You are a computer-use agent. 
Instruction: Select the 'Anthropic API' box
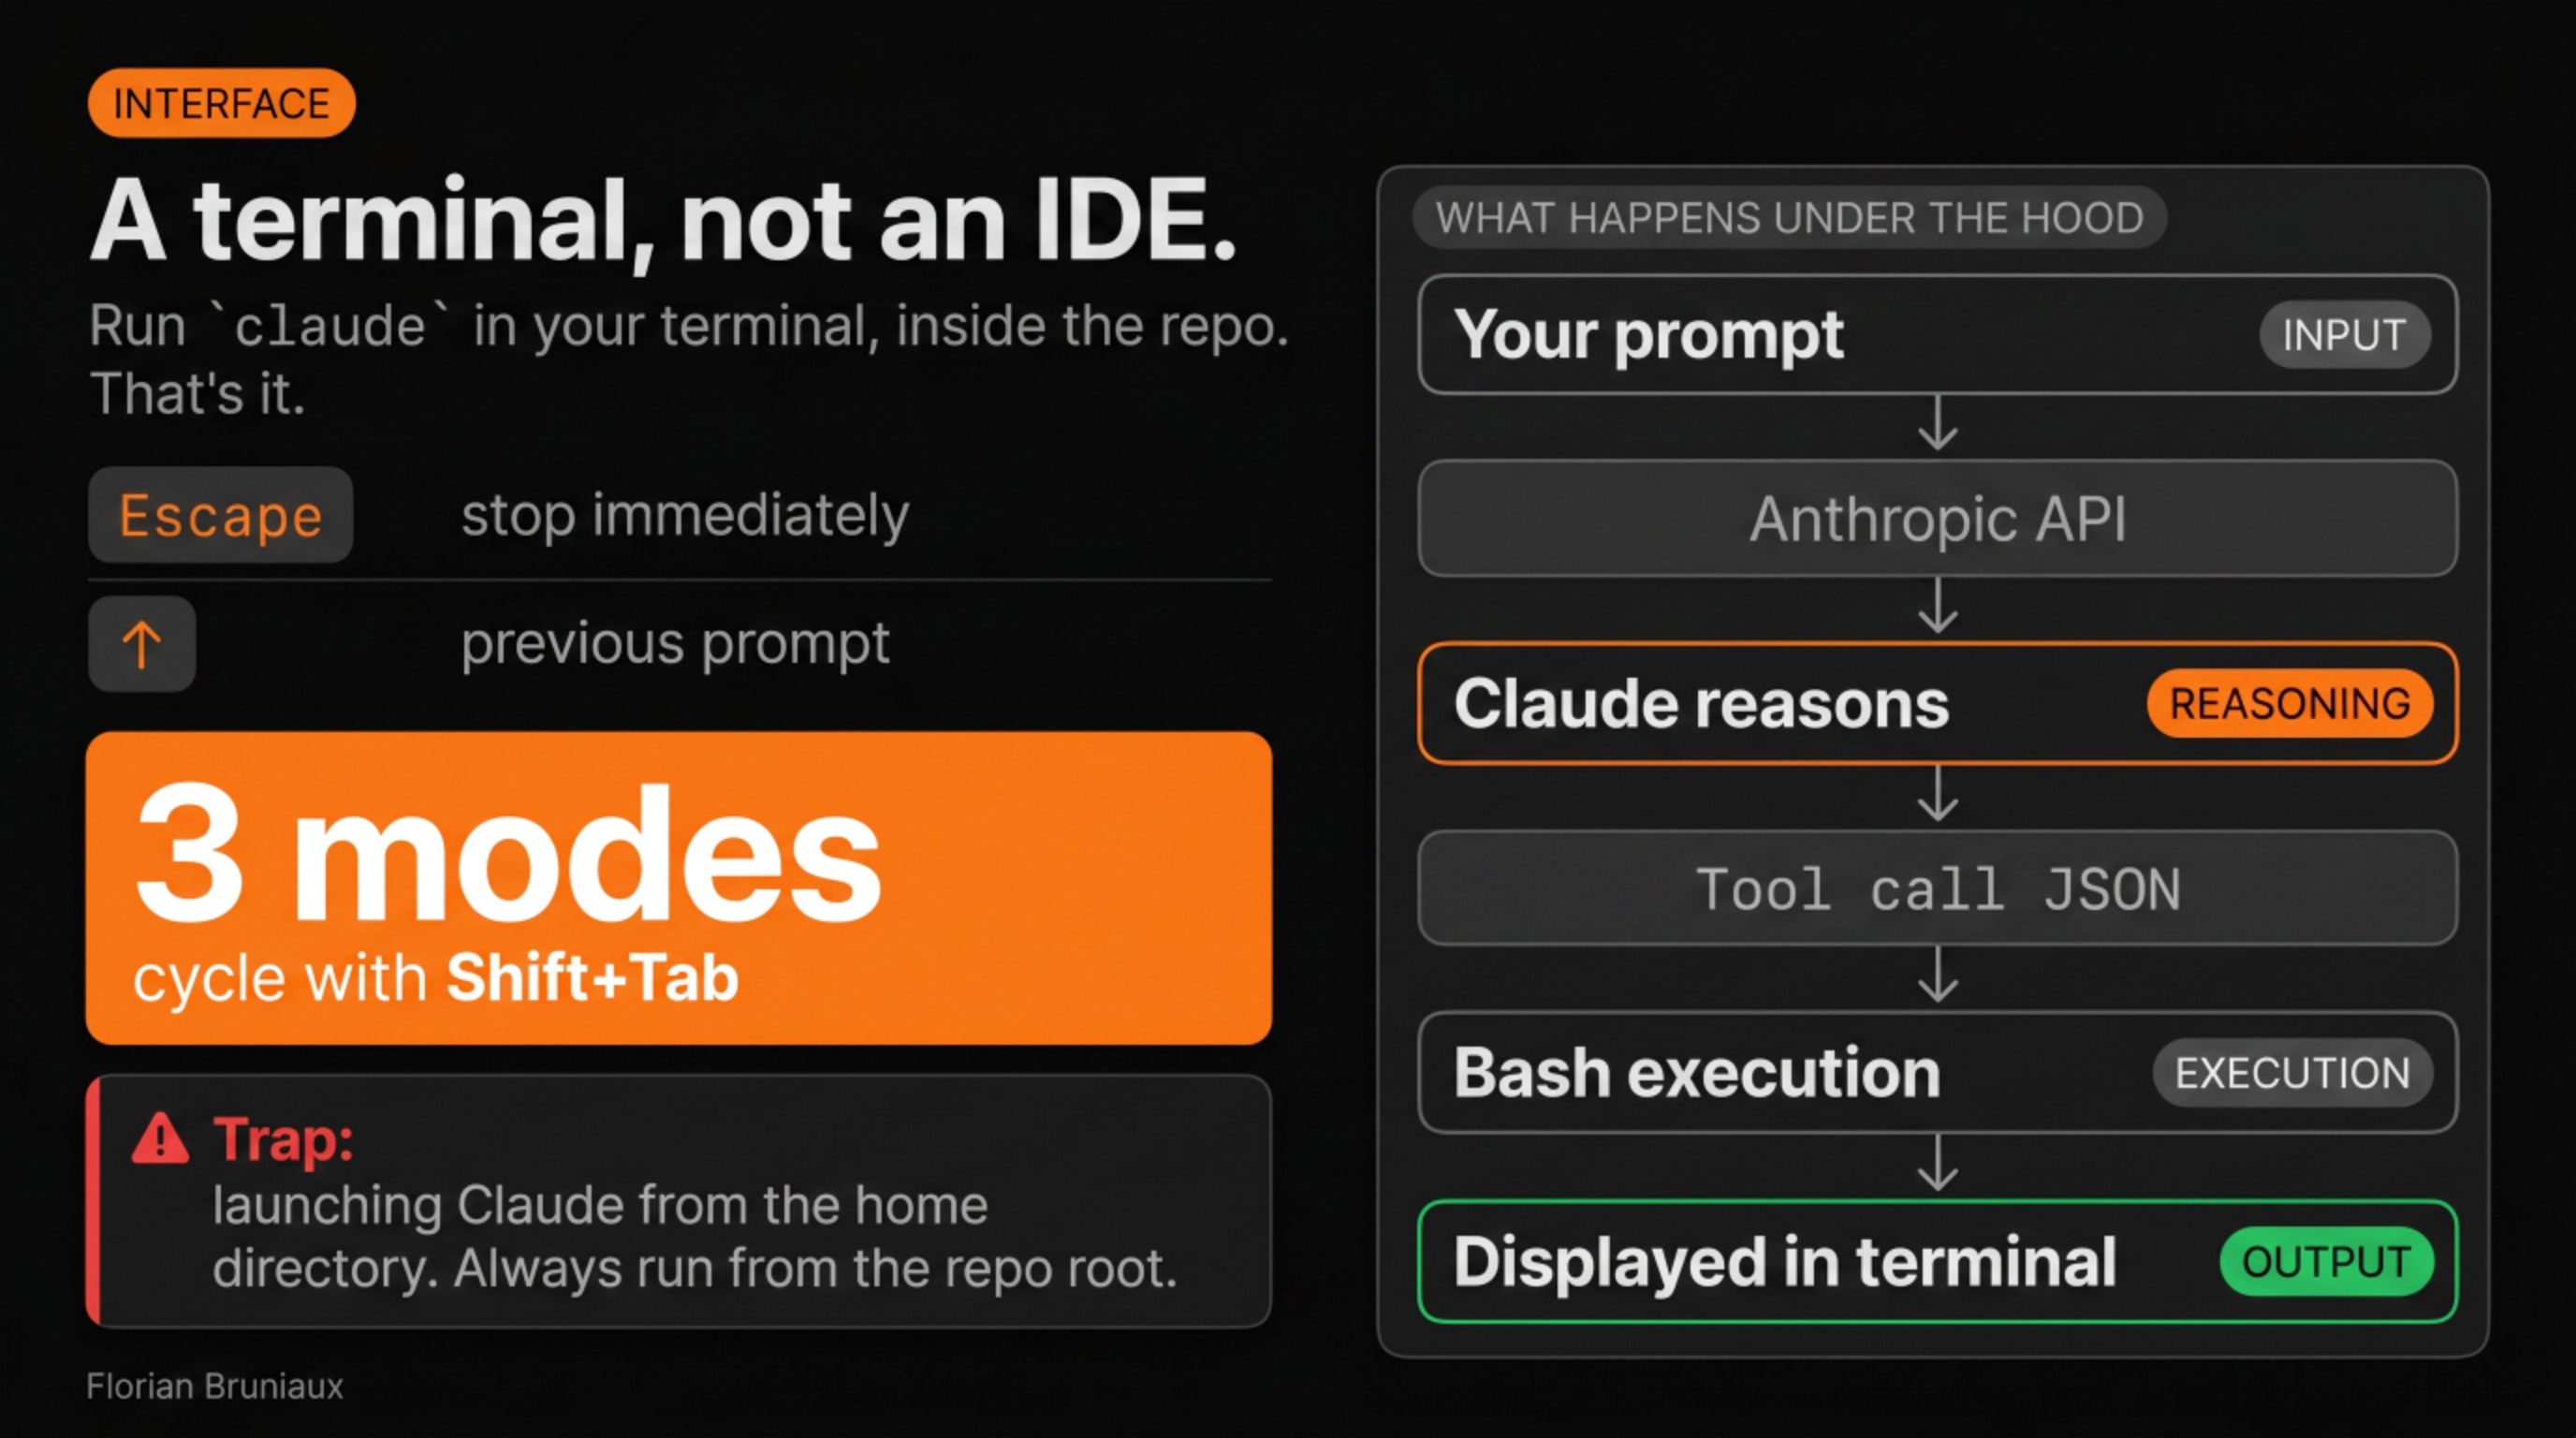point(1938,518)
